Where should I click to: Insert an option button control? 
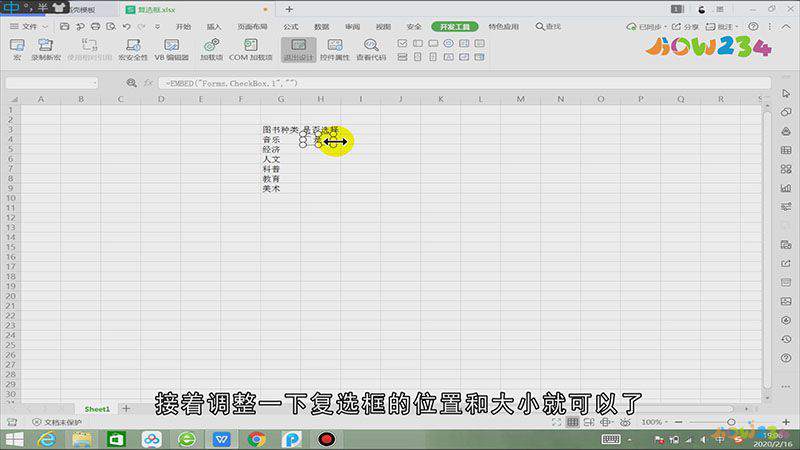(x=448, y=43)
